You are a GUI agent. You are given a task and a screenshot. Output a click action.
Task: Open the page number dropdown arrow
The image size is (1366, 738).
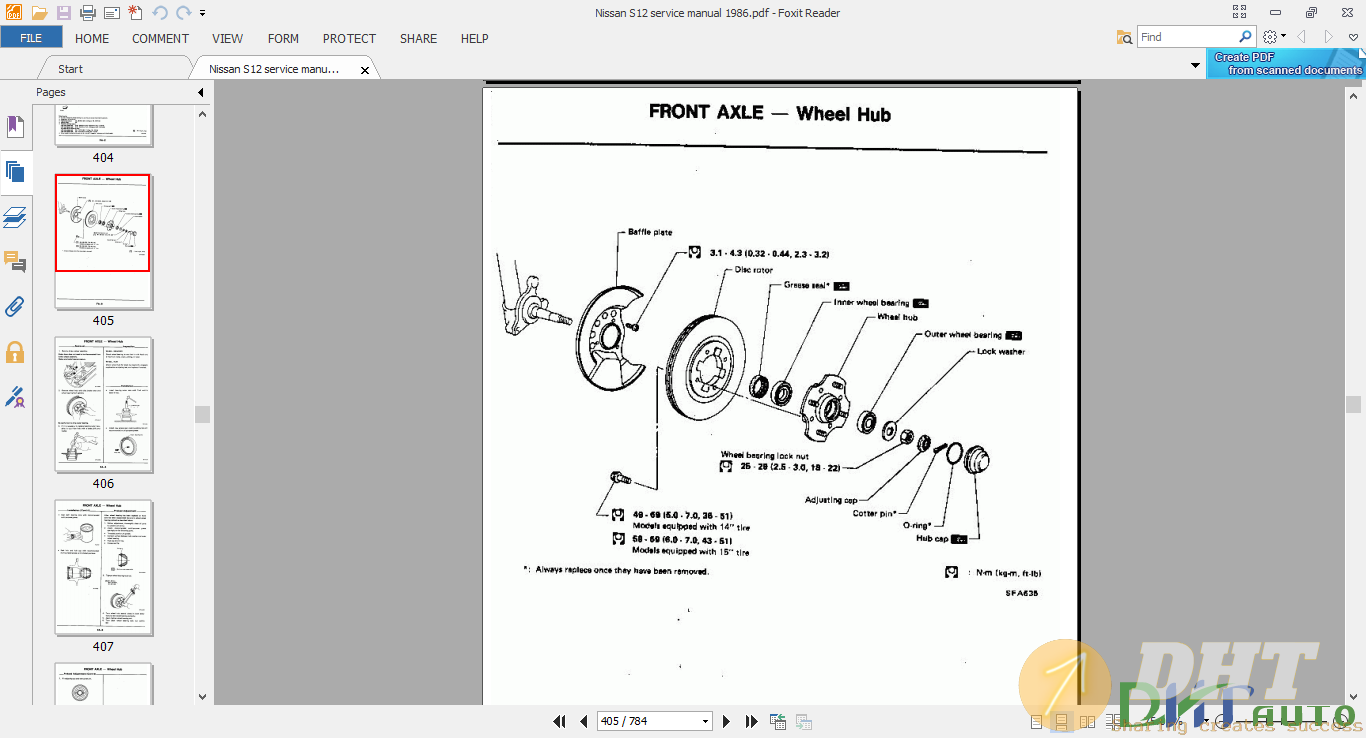pyautogui.click(x=706, y=721)
